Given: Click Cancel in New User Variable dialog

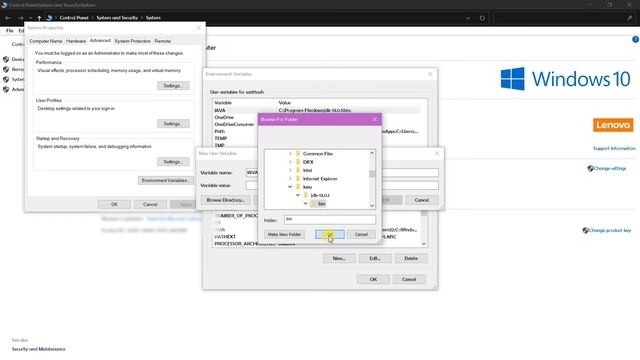Looking at the screenshot, I should [422, 200].
